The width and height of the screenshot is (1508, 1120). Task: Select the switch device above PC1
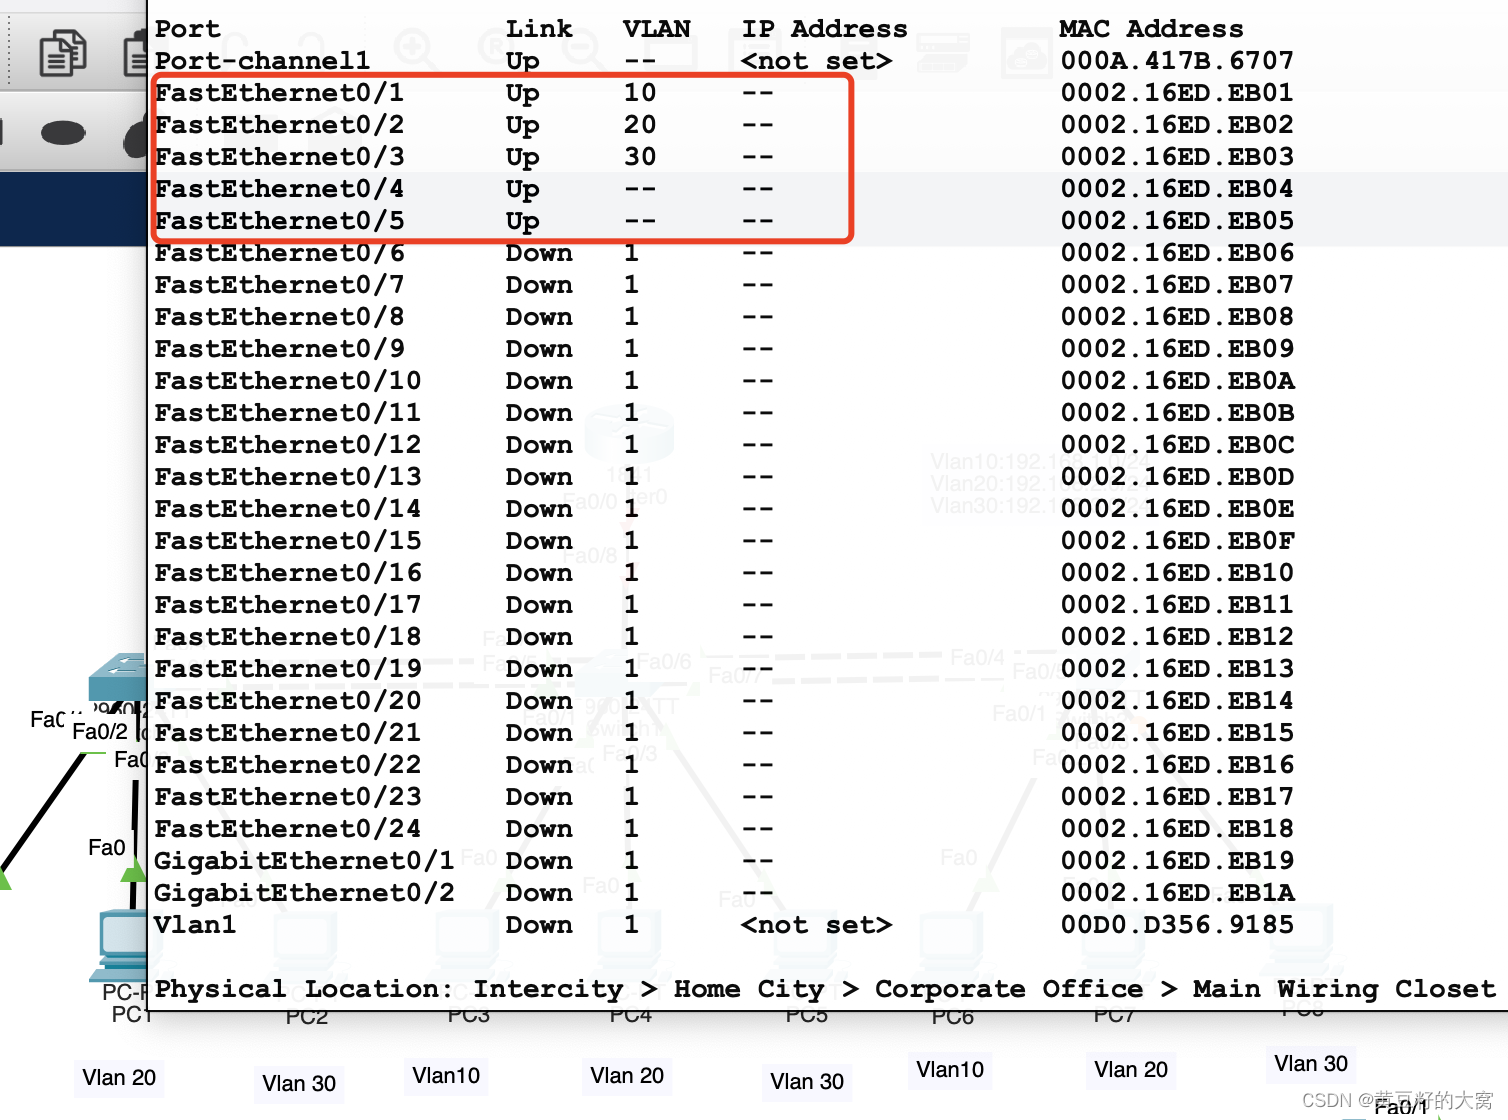coord(117,679)
